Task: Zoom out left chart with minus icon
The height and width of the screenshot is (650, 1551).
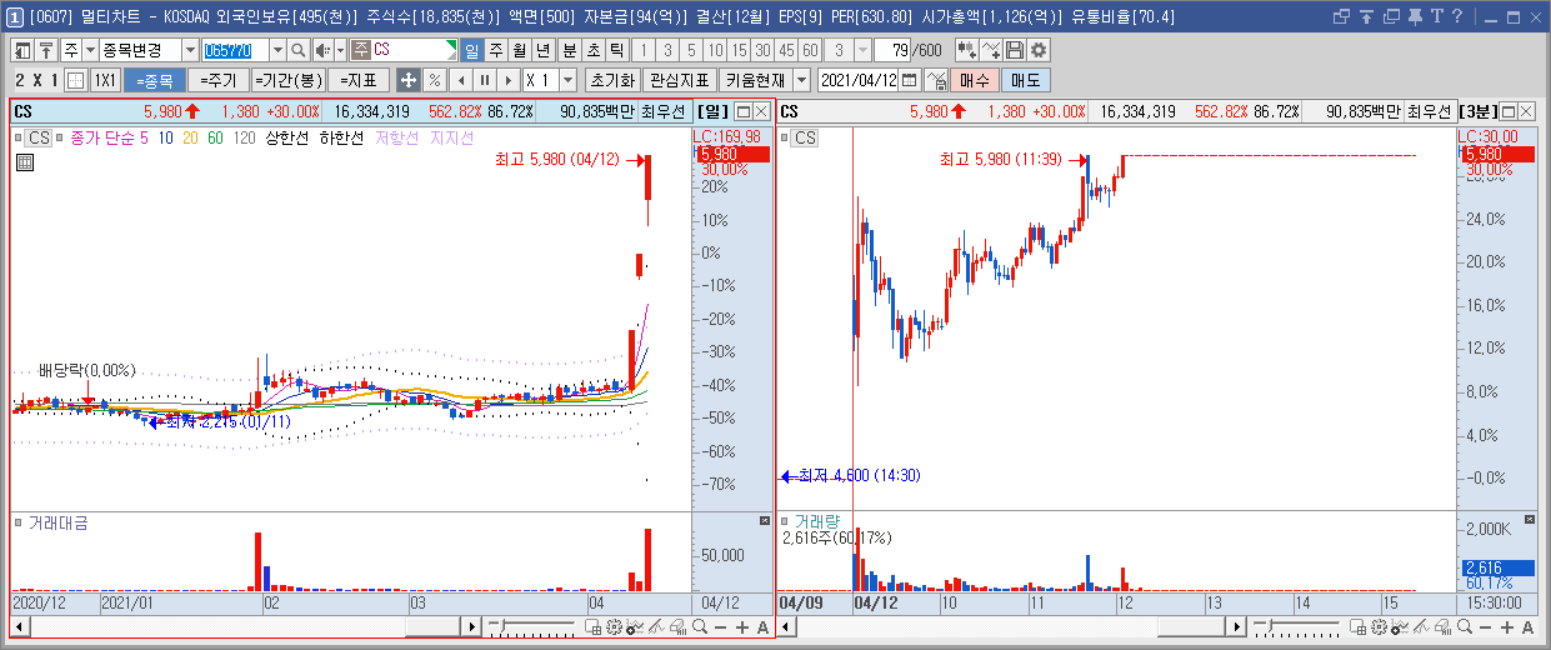Action: 720,627
